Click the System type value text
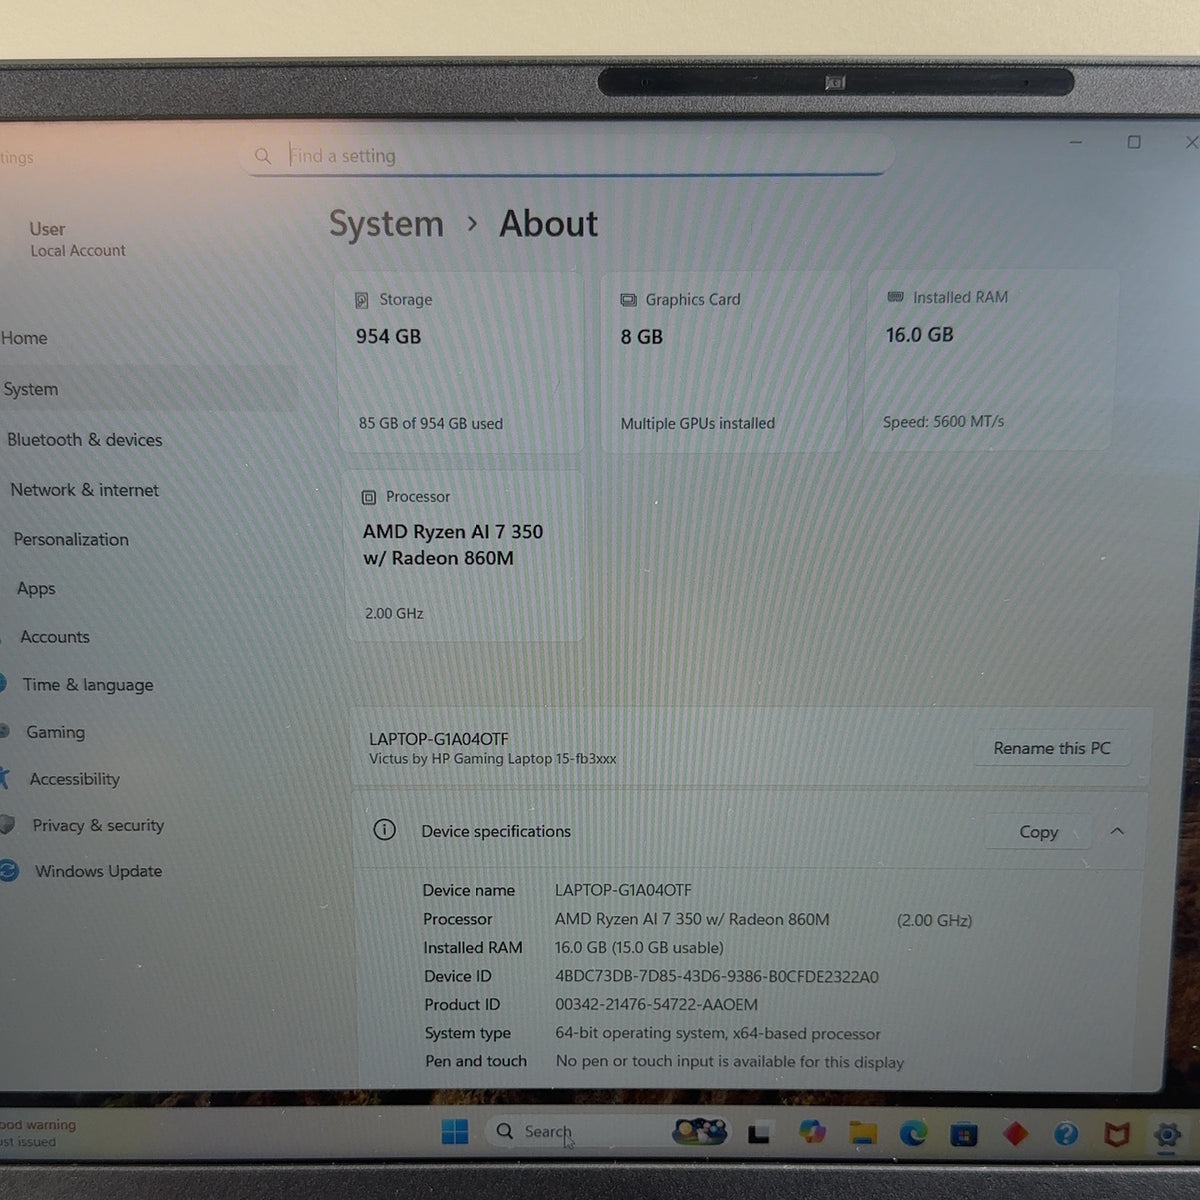The width and height of the screenshot is (1200, 1200). [717, 1034]
